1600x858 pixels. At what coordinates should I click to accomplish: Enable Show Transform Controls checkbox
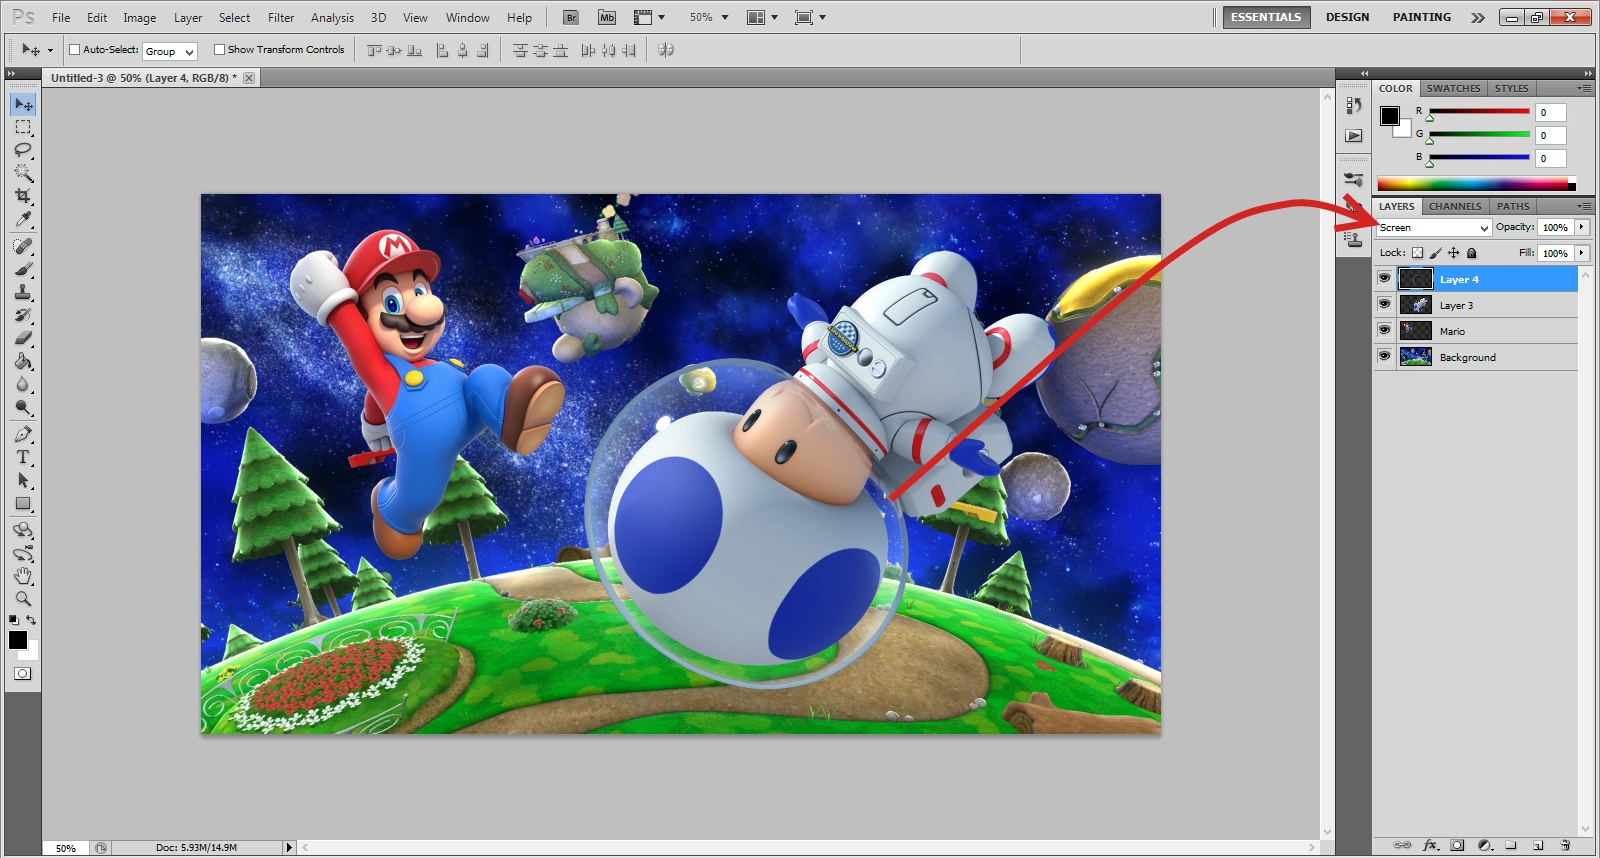(219, 50)
